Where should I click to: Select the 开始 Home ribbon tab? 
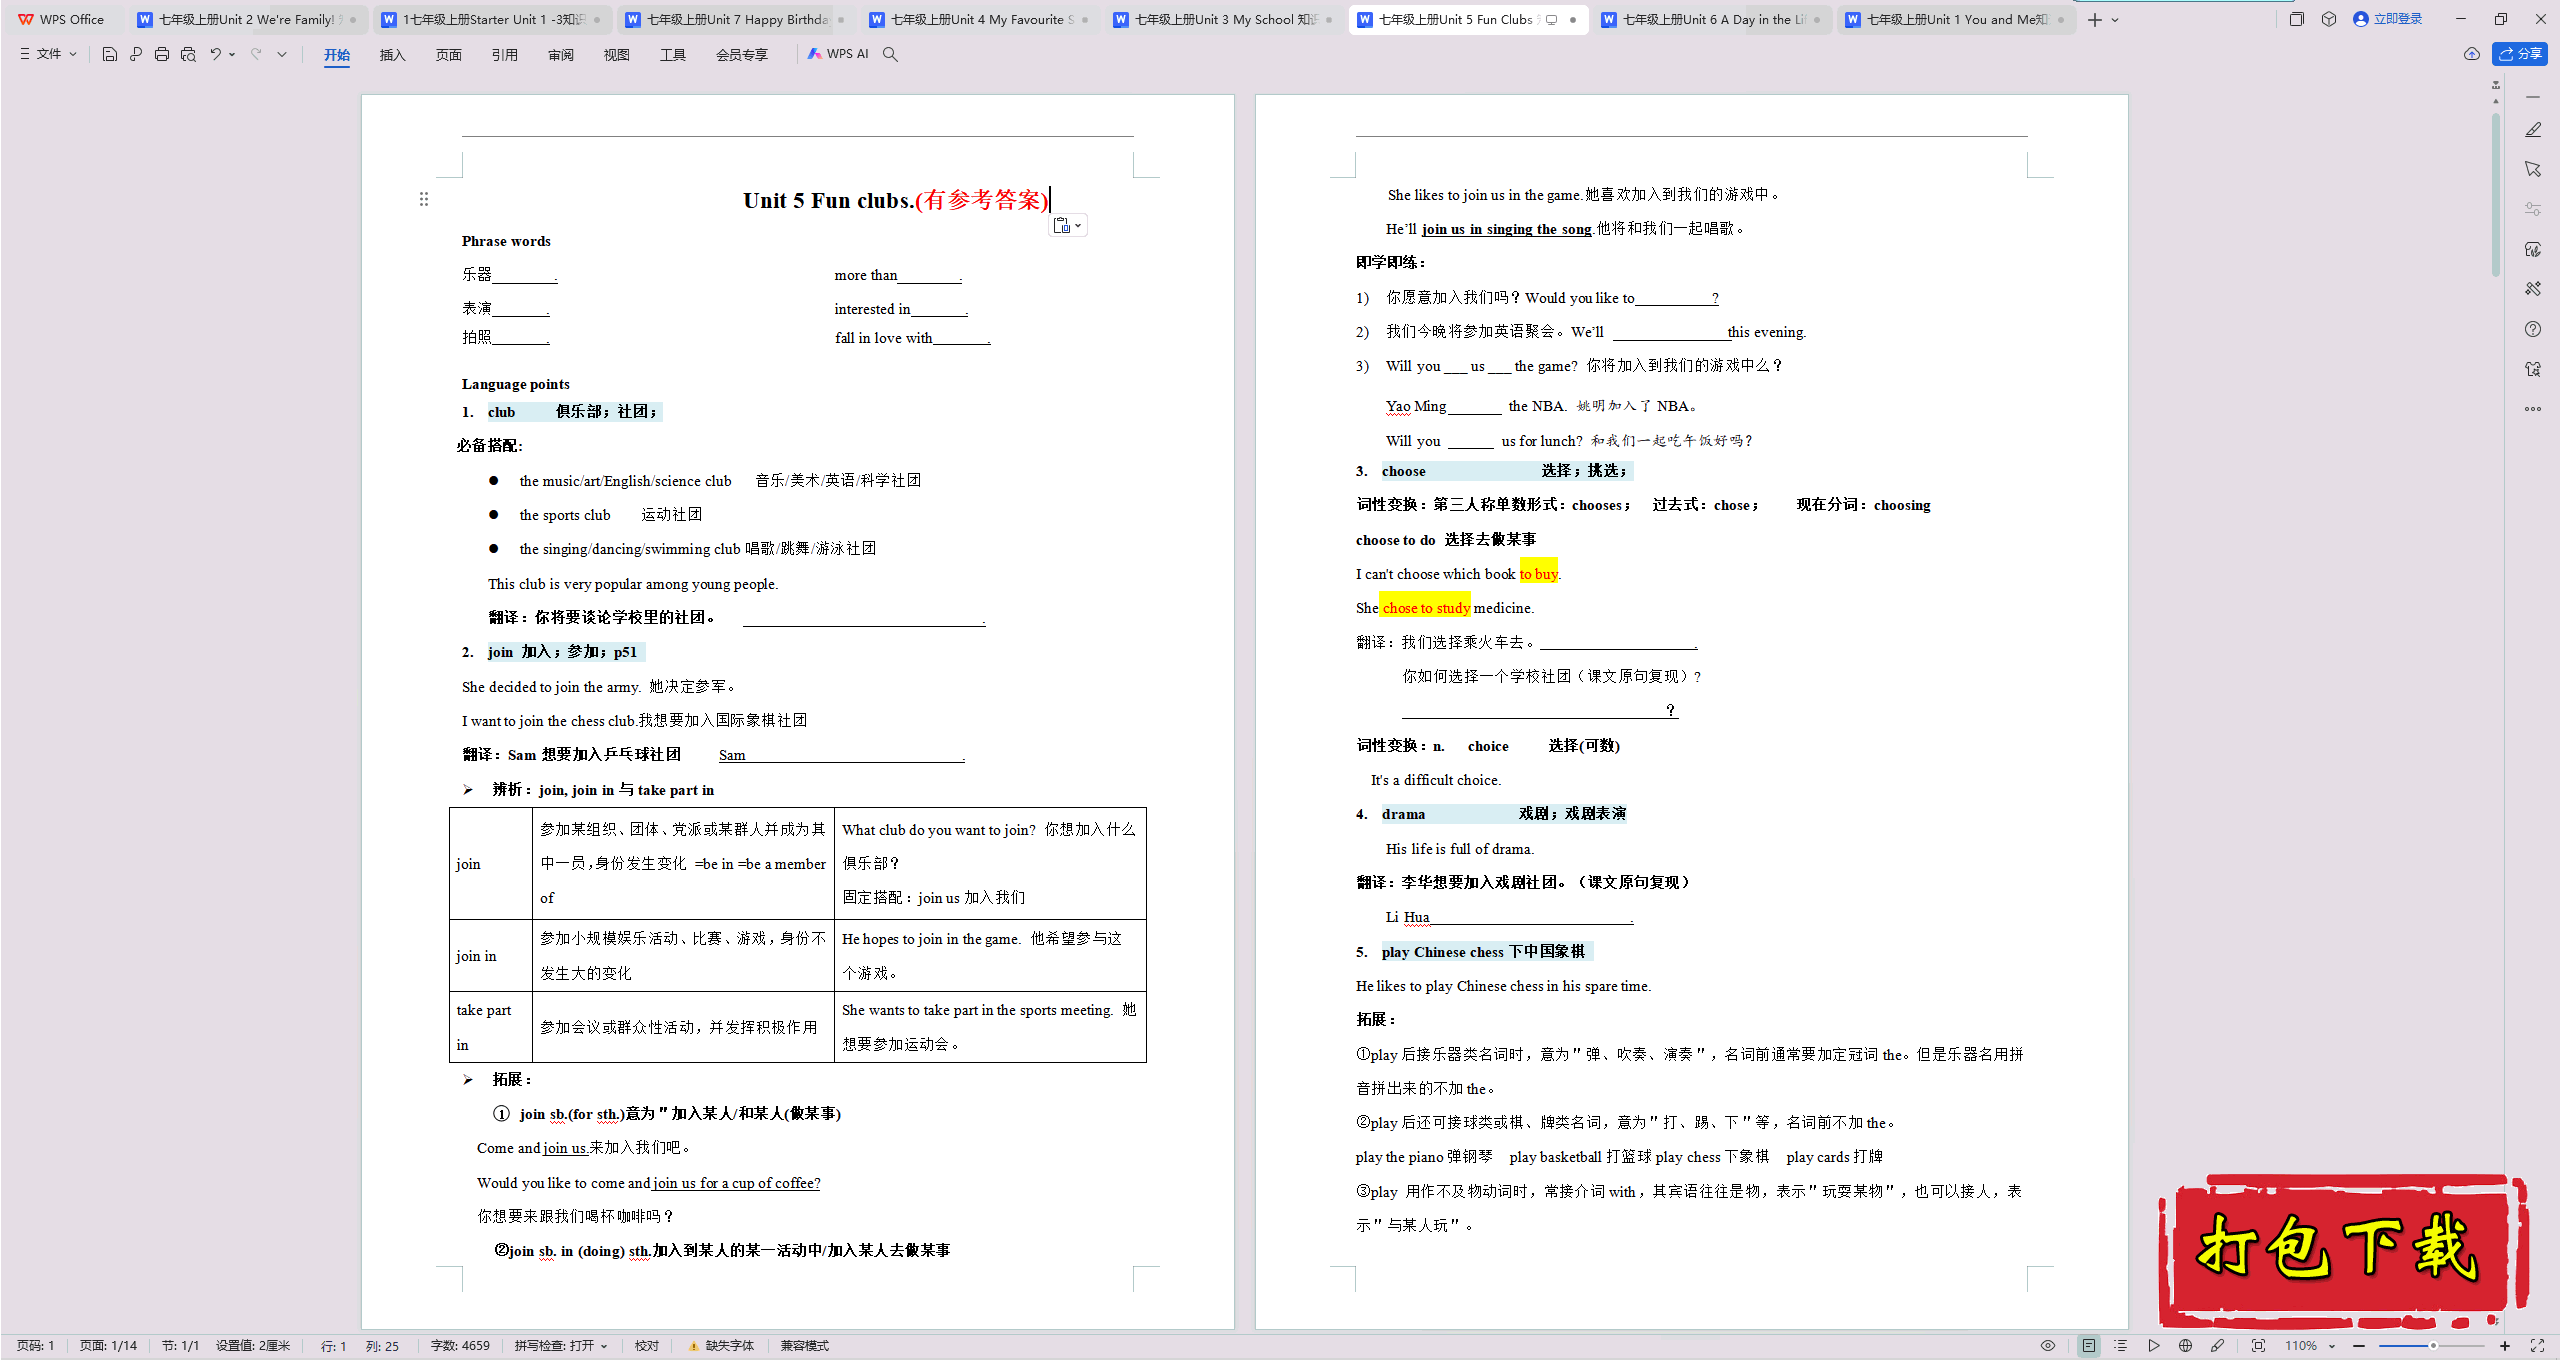(337, 55)
